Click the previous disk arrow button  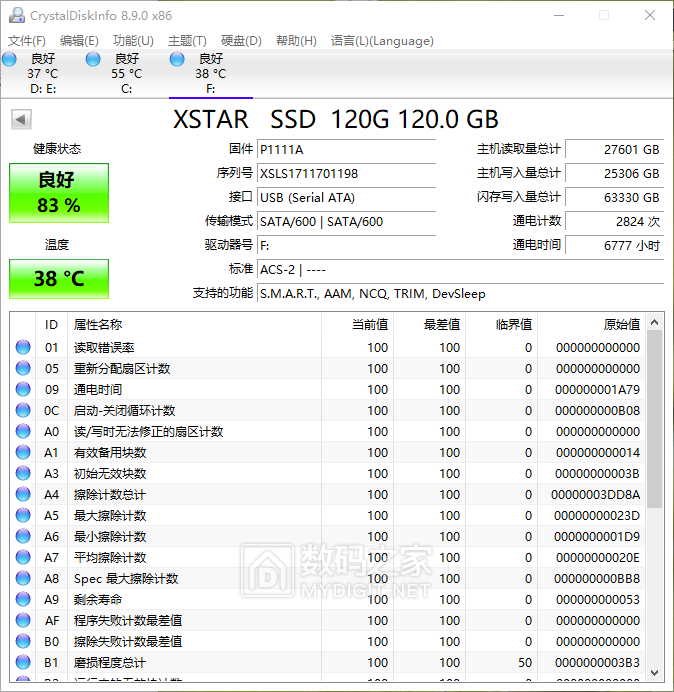click(x=21, y=120)
